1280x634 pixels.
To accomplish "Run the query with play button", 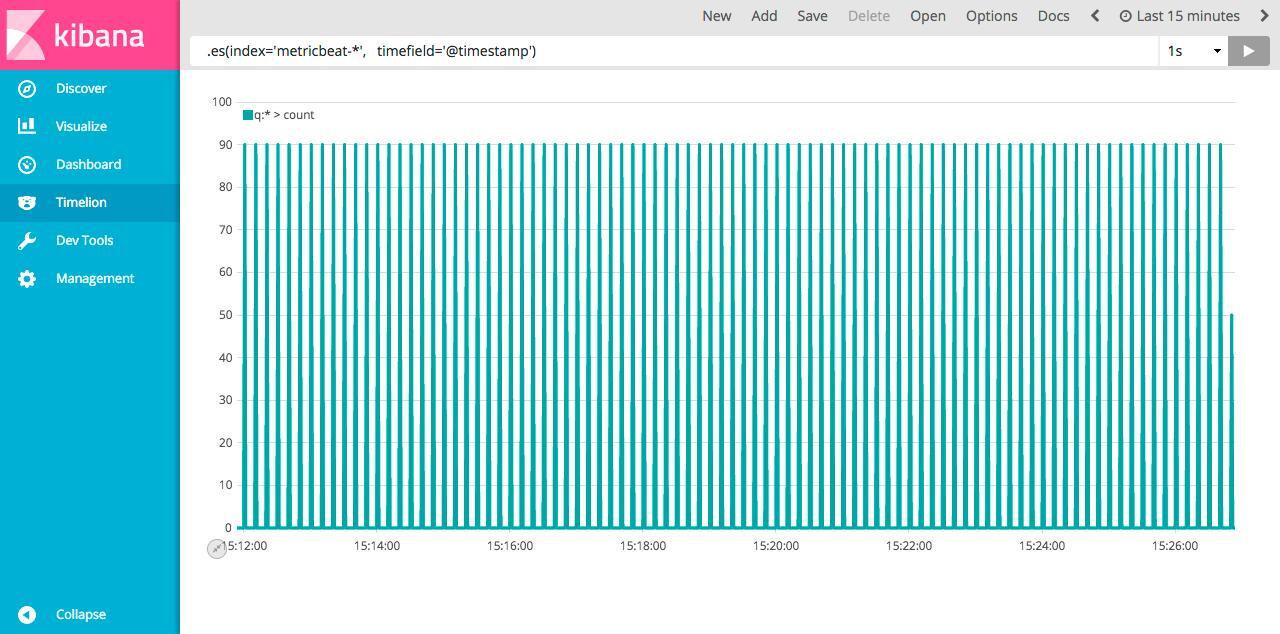I will pos(1248,51).
